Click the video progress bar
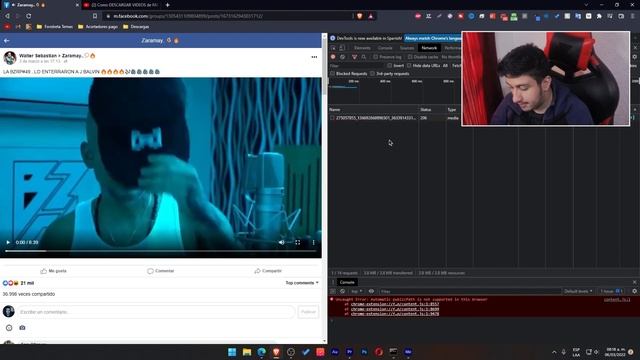640x360 pixels. (160, 251)
